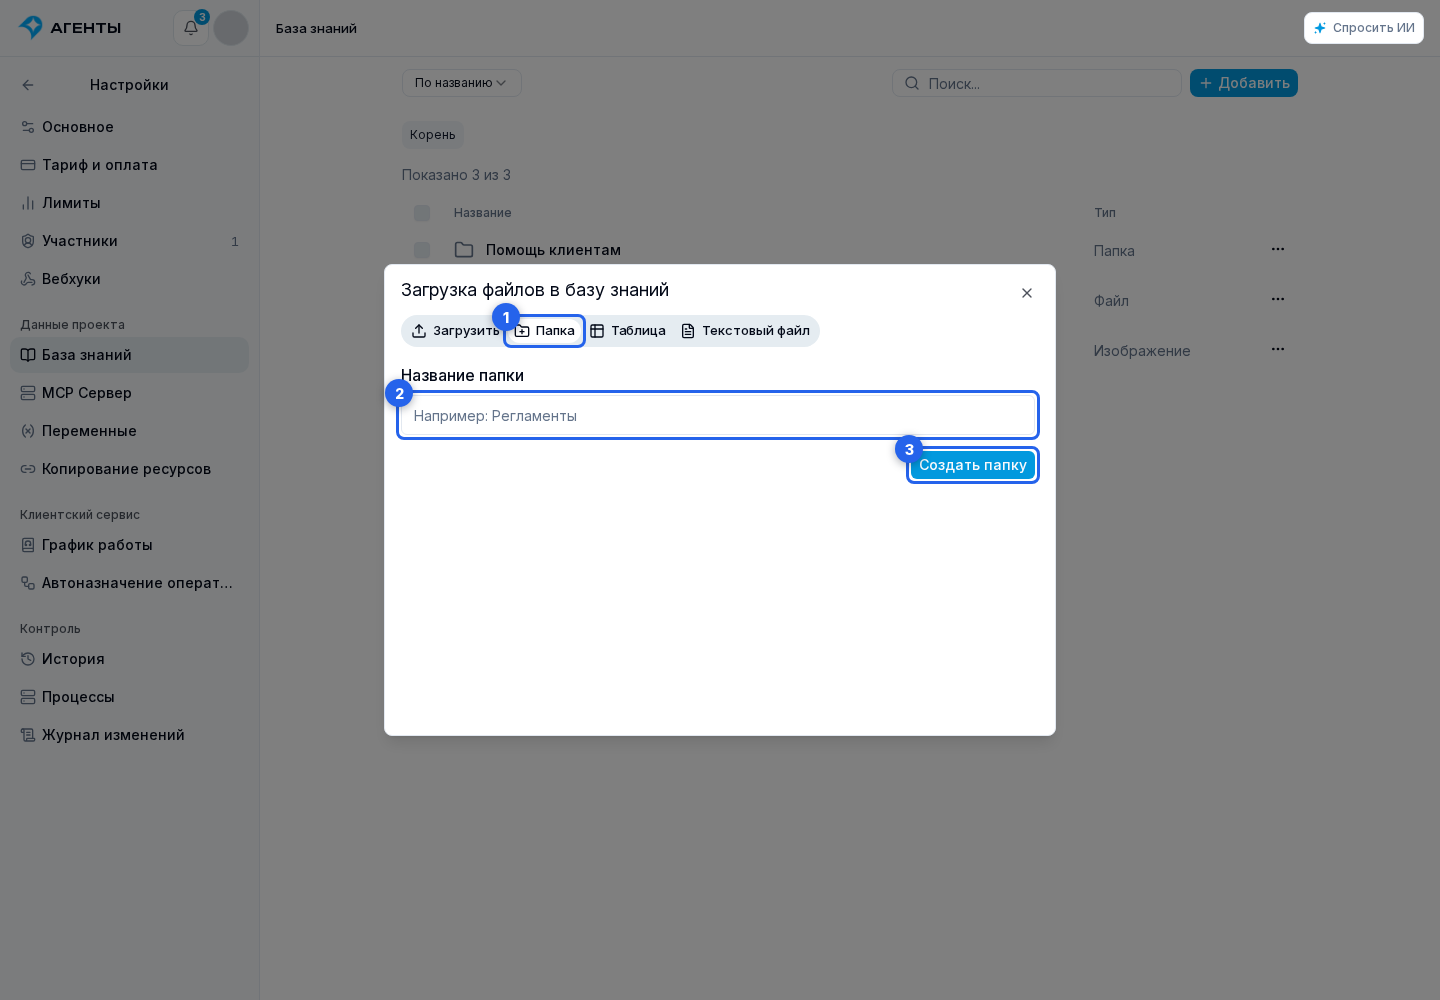1440x1000 pixels.
Task: Click the MCP Сервер server icon
Action: [28, 393]
